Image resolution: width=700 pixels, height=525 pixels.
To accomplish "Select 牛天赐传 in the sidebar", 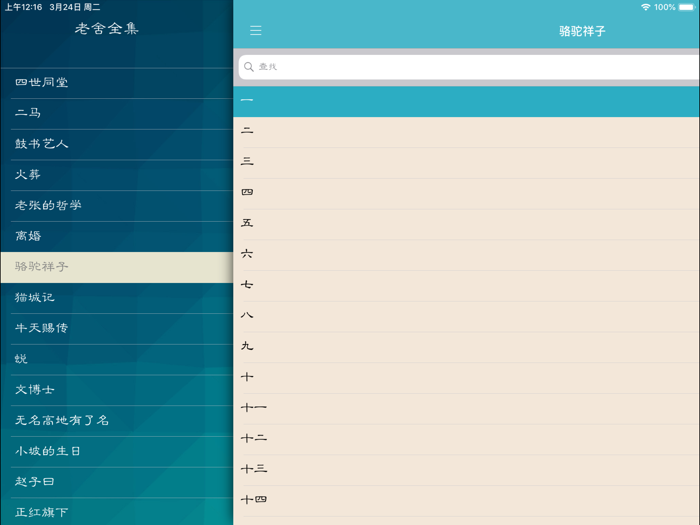I will (x=117, y=329).
